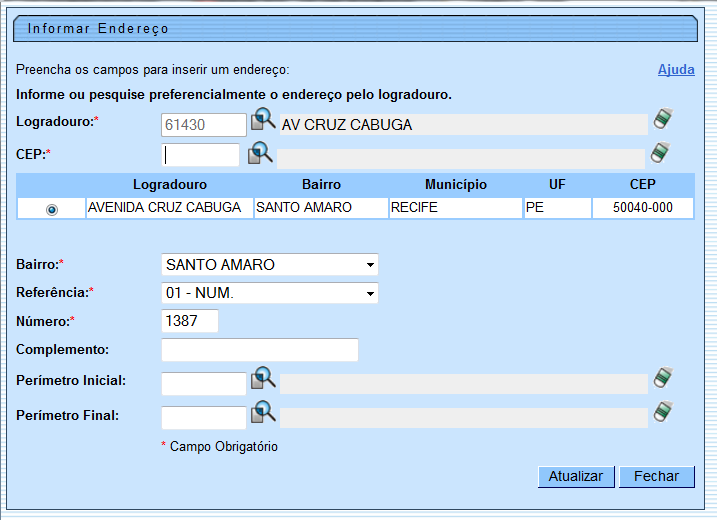Search Perímetro Inicial with magnifier icon
The width and height of the screenshot is (717, 520).
click(263, 378)
